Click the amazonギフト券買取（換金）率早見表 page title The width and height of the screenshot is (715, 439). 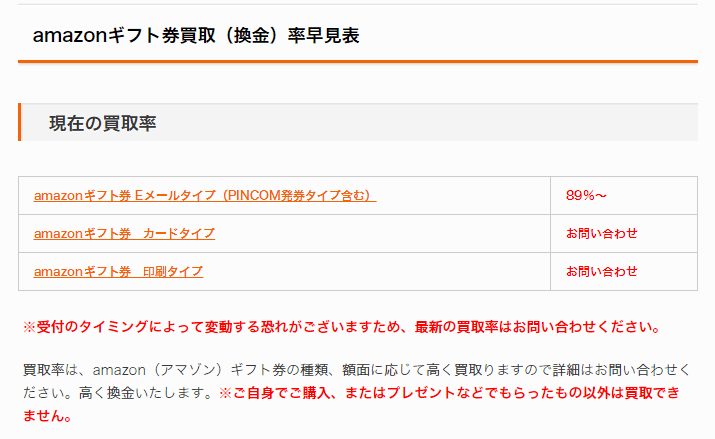pos(196,36)
